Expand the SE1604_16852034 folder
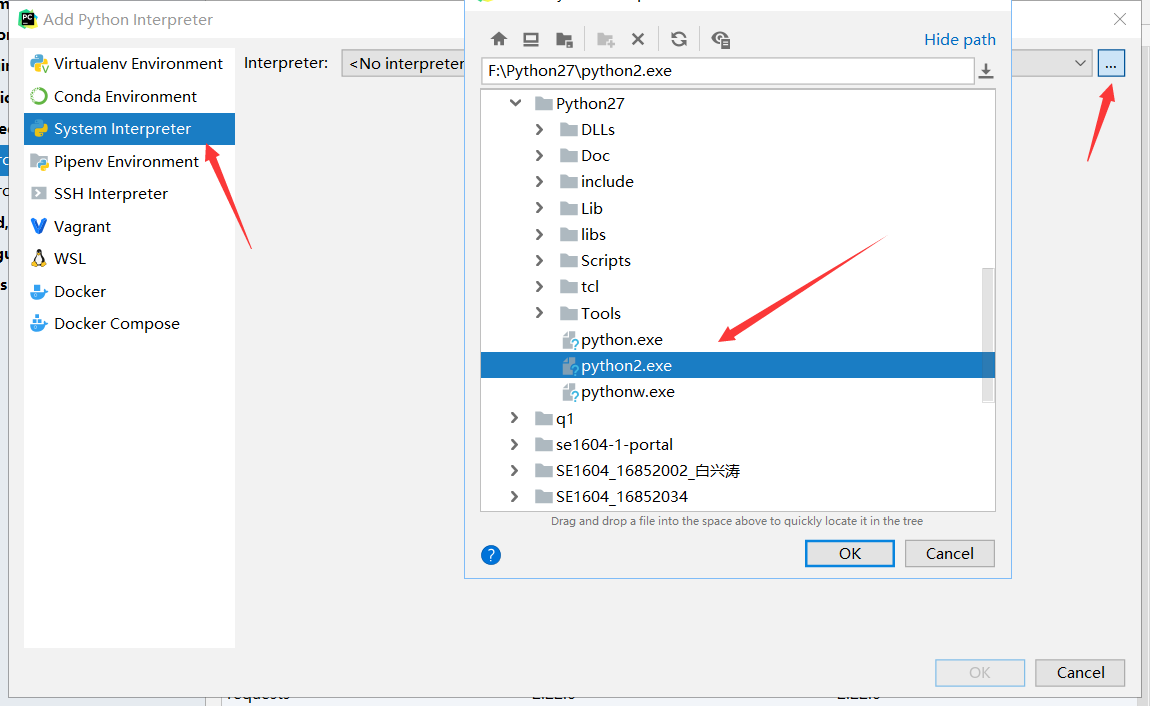 (514, 496)
